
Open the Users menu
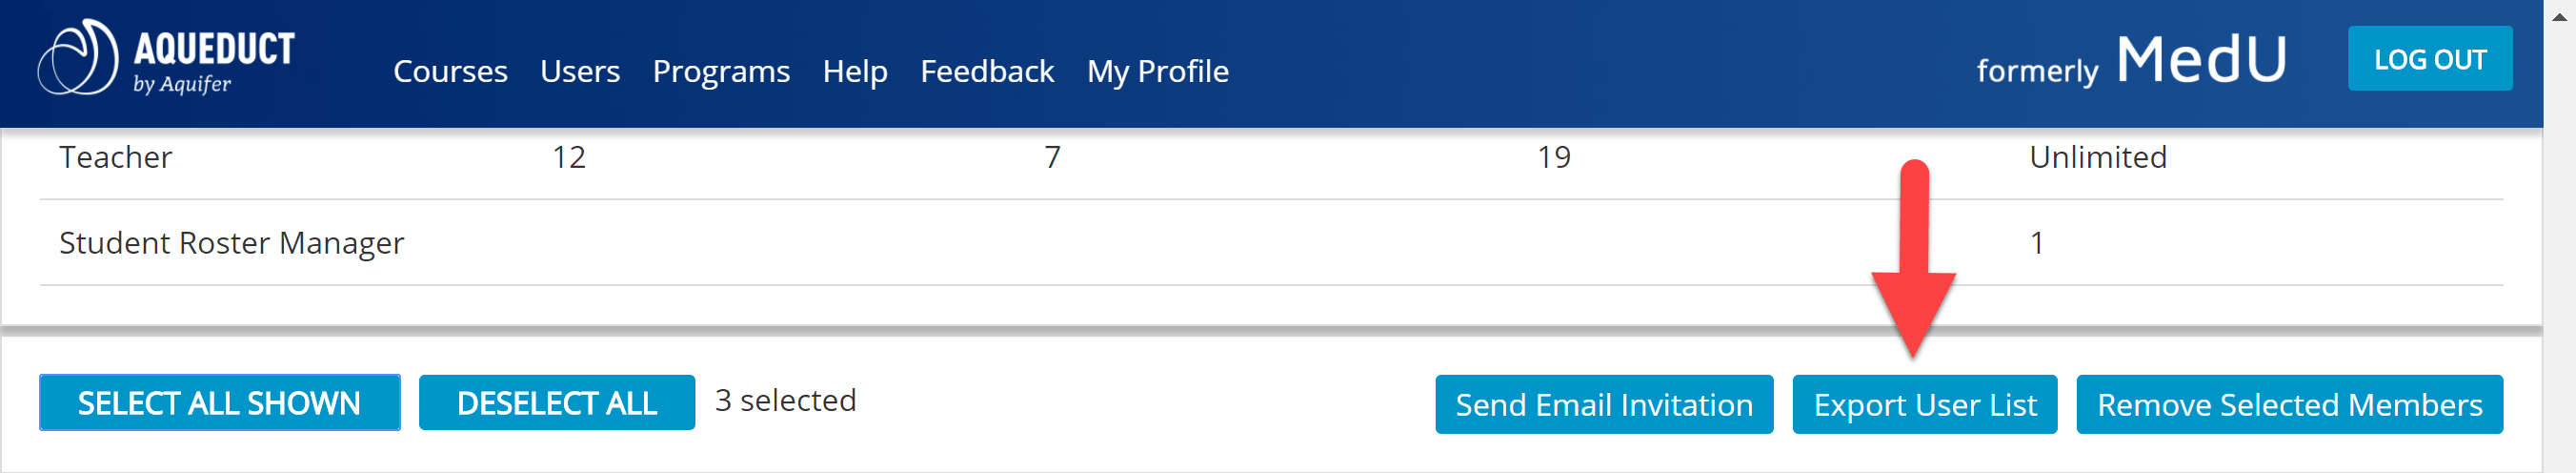pos(580,71)
